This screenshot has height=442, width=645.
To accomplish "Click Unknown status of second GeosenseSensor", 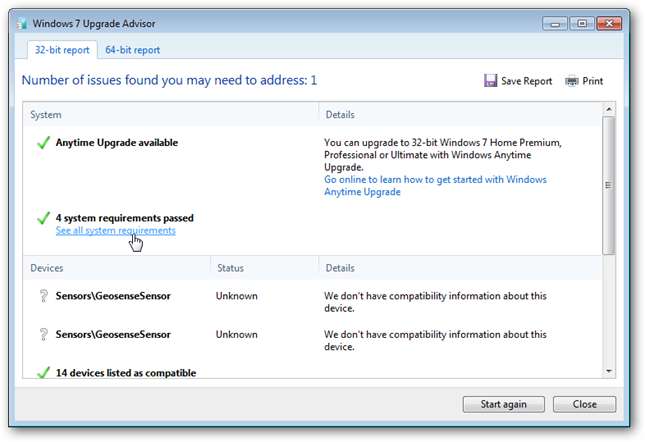I will pos(237,335).
